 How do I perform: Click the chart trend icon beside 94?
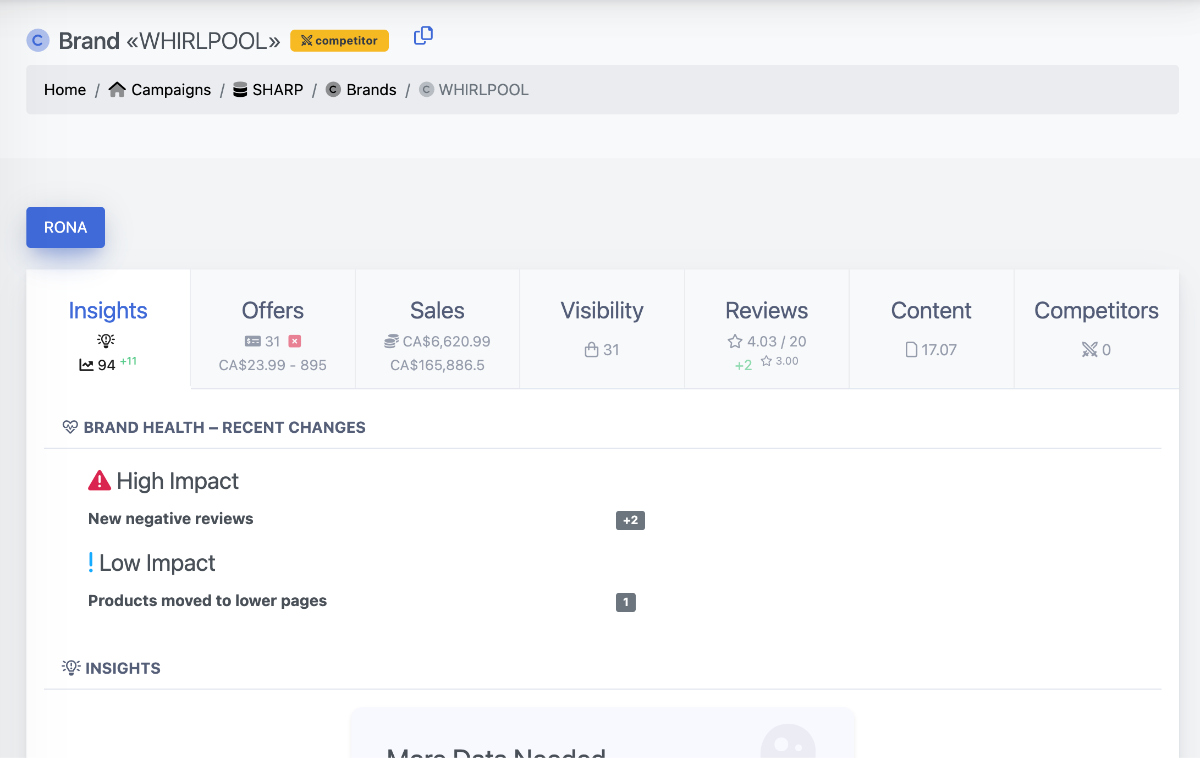click(86, 366)
